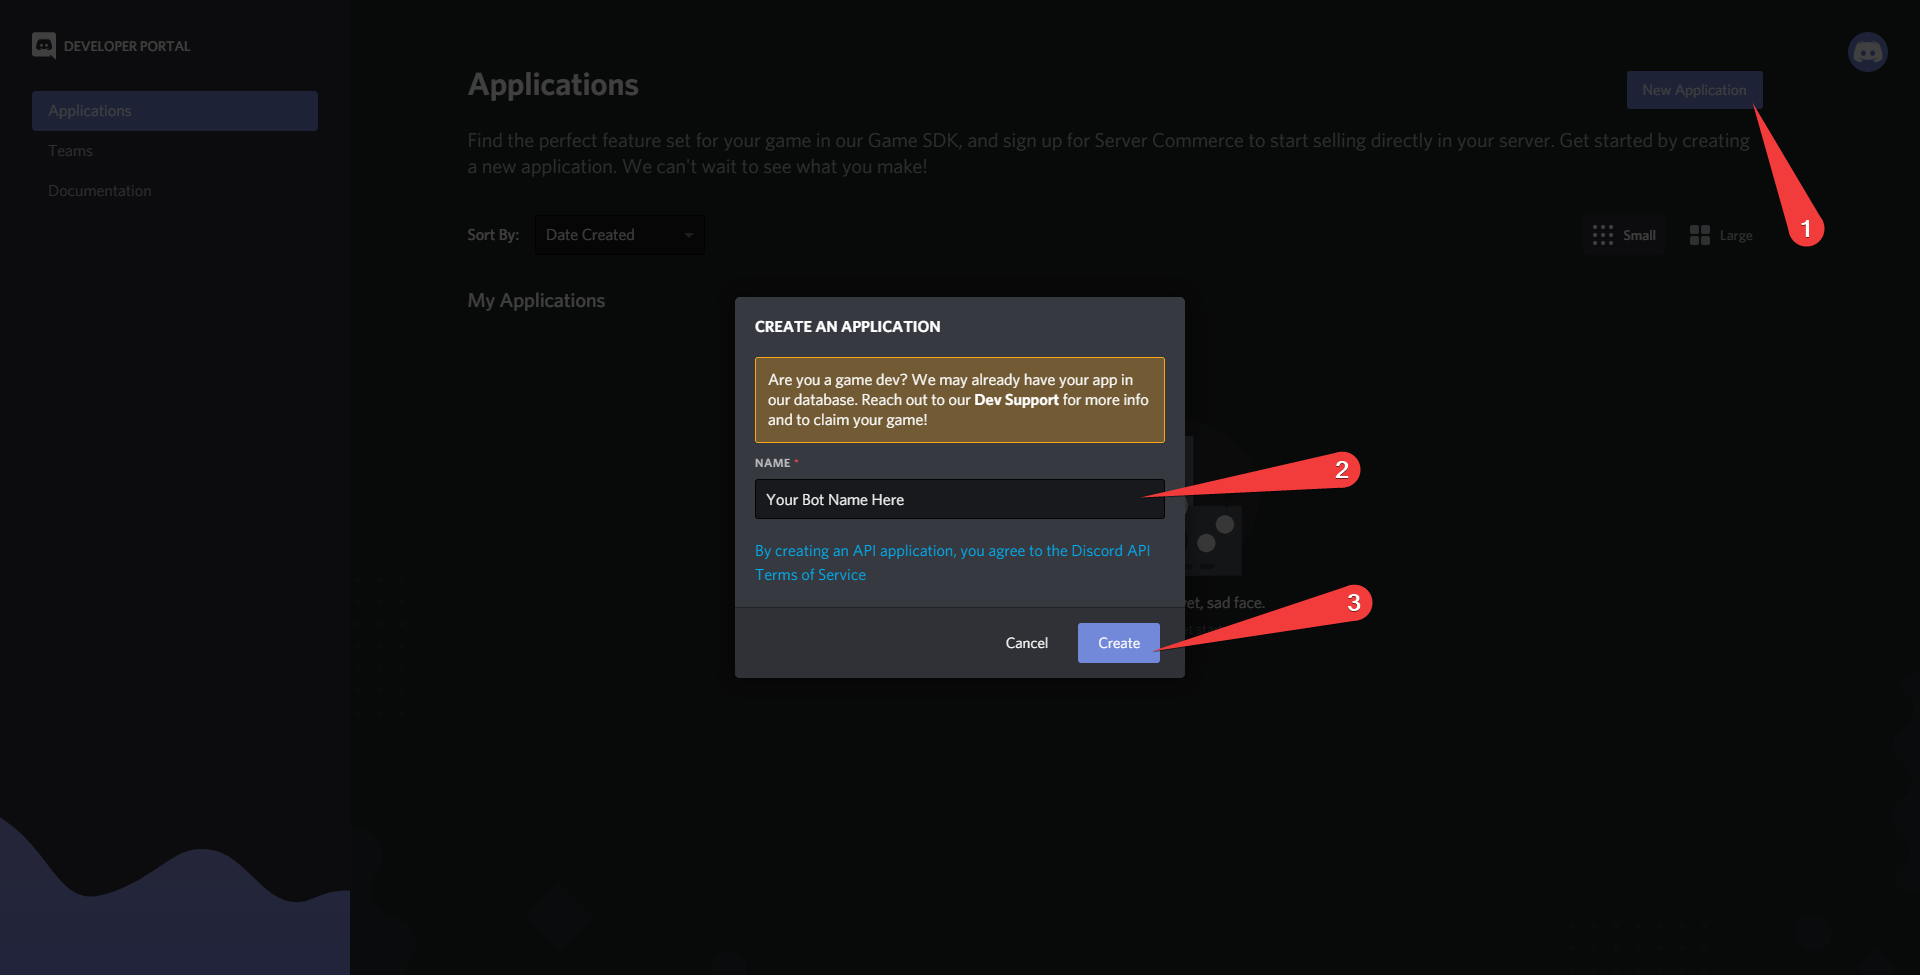Open the user avatar profile menu
Image resolution: width=1920 pixels, height=975 pixels.
pos(1867,52)
